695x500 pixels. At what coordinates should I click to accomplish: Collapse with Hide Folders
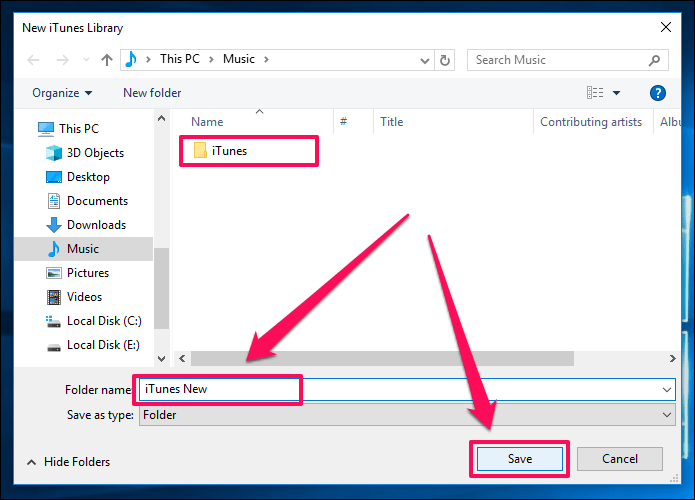(68, 462)
